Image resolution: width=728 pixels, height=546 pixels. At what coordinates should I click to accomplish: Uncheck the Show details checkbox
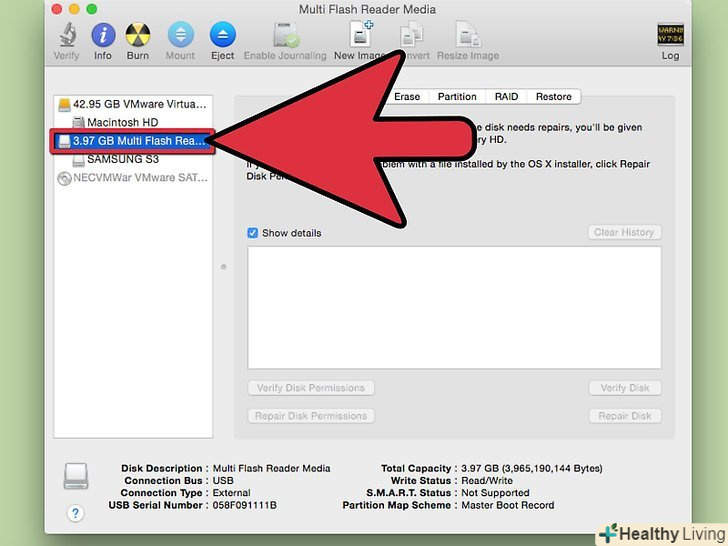click(253, 233)
